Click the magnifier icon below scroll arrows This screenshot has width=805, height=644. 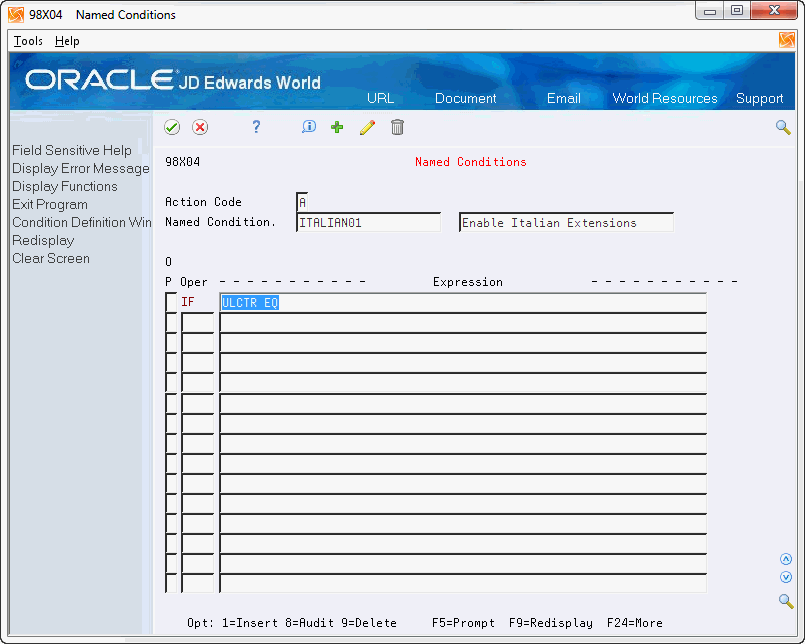point(785,601)
